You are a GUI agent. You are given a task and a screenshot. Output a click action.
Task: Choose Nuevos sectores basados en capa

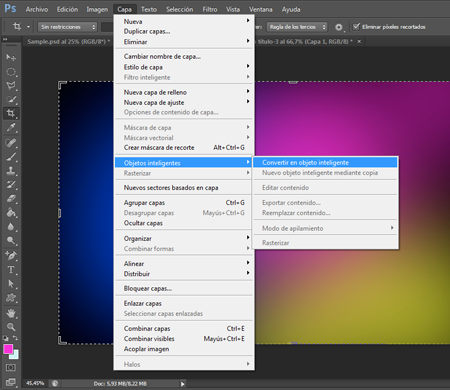coord(184,188)
